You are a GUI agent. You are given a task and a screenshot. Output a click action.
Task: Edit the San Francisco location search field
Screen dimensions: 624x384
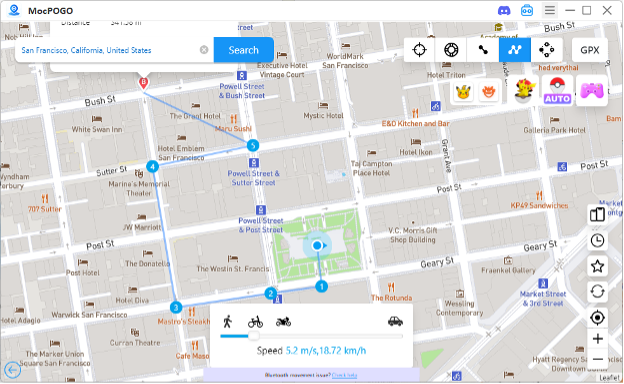click(107, 50)
